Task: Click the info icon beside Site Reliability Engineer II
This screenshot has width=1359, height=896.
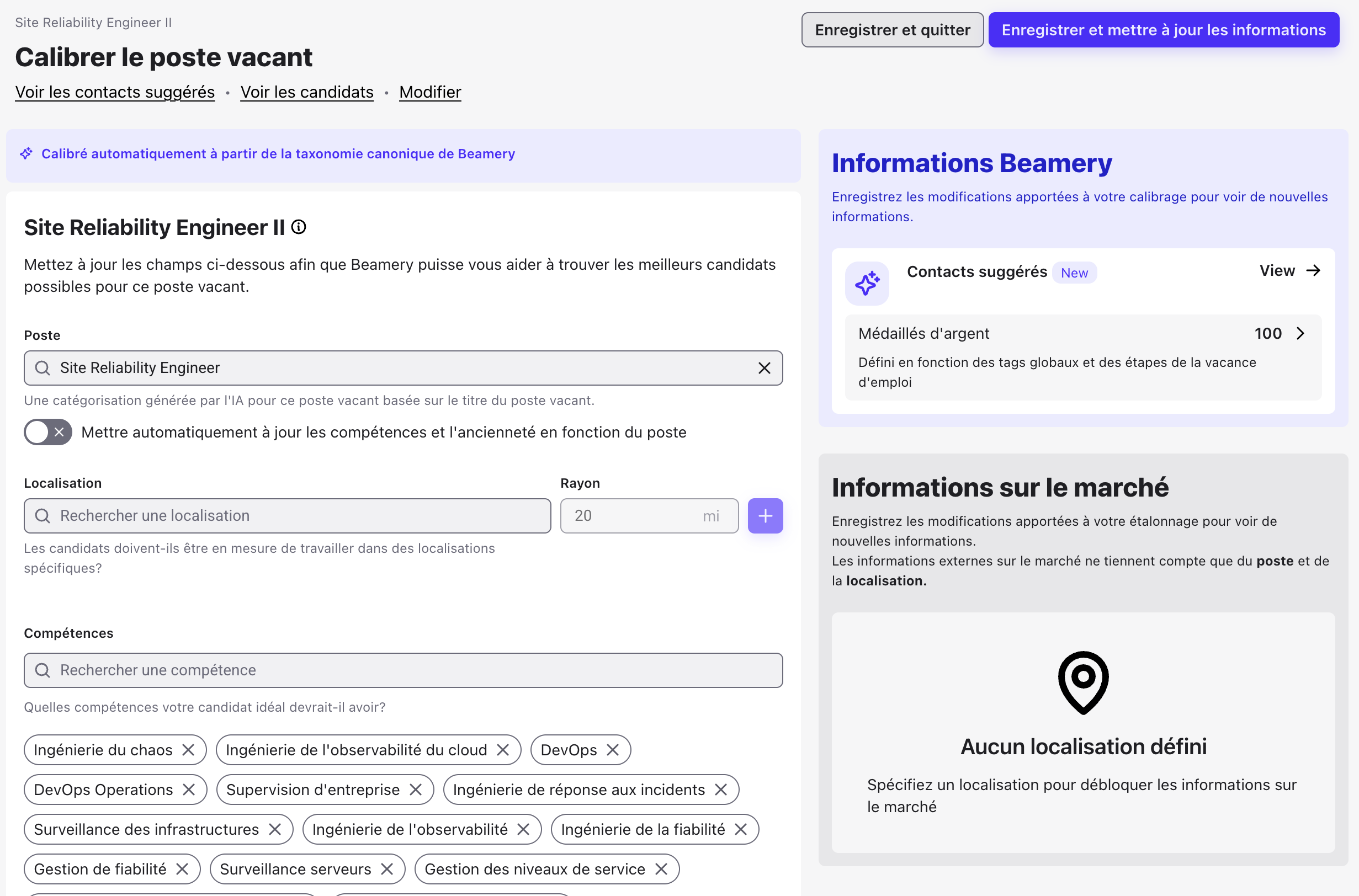Action: pos(298,227)
